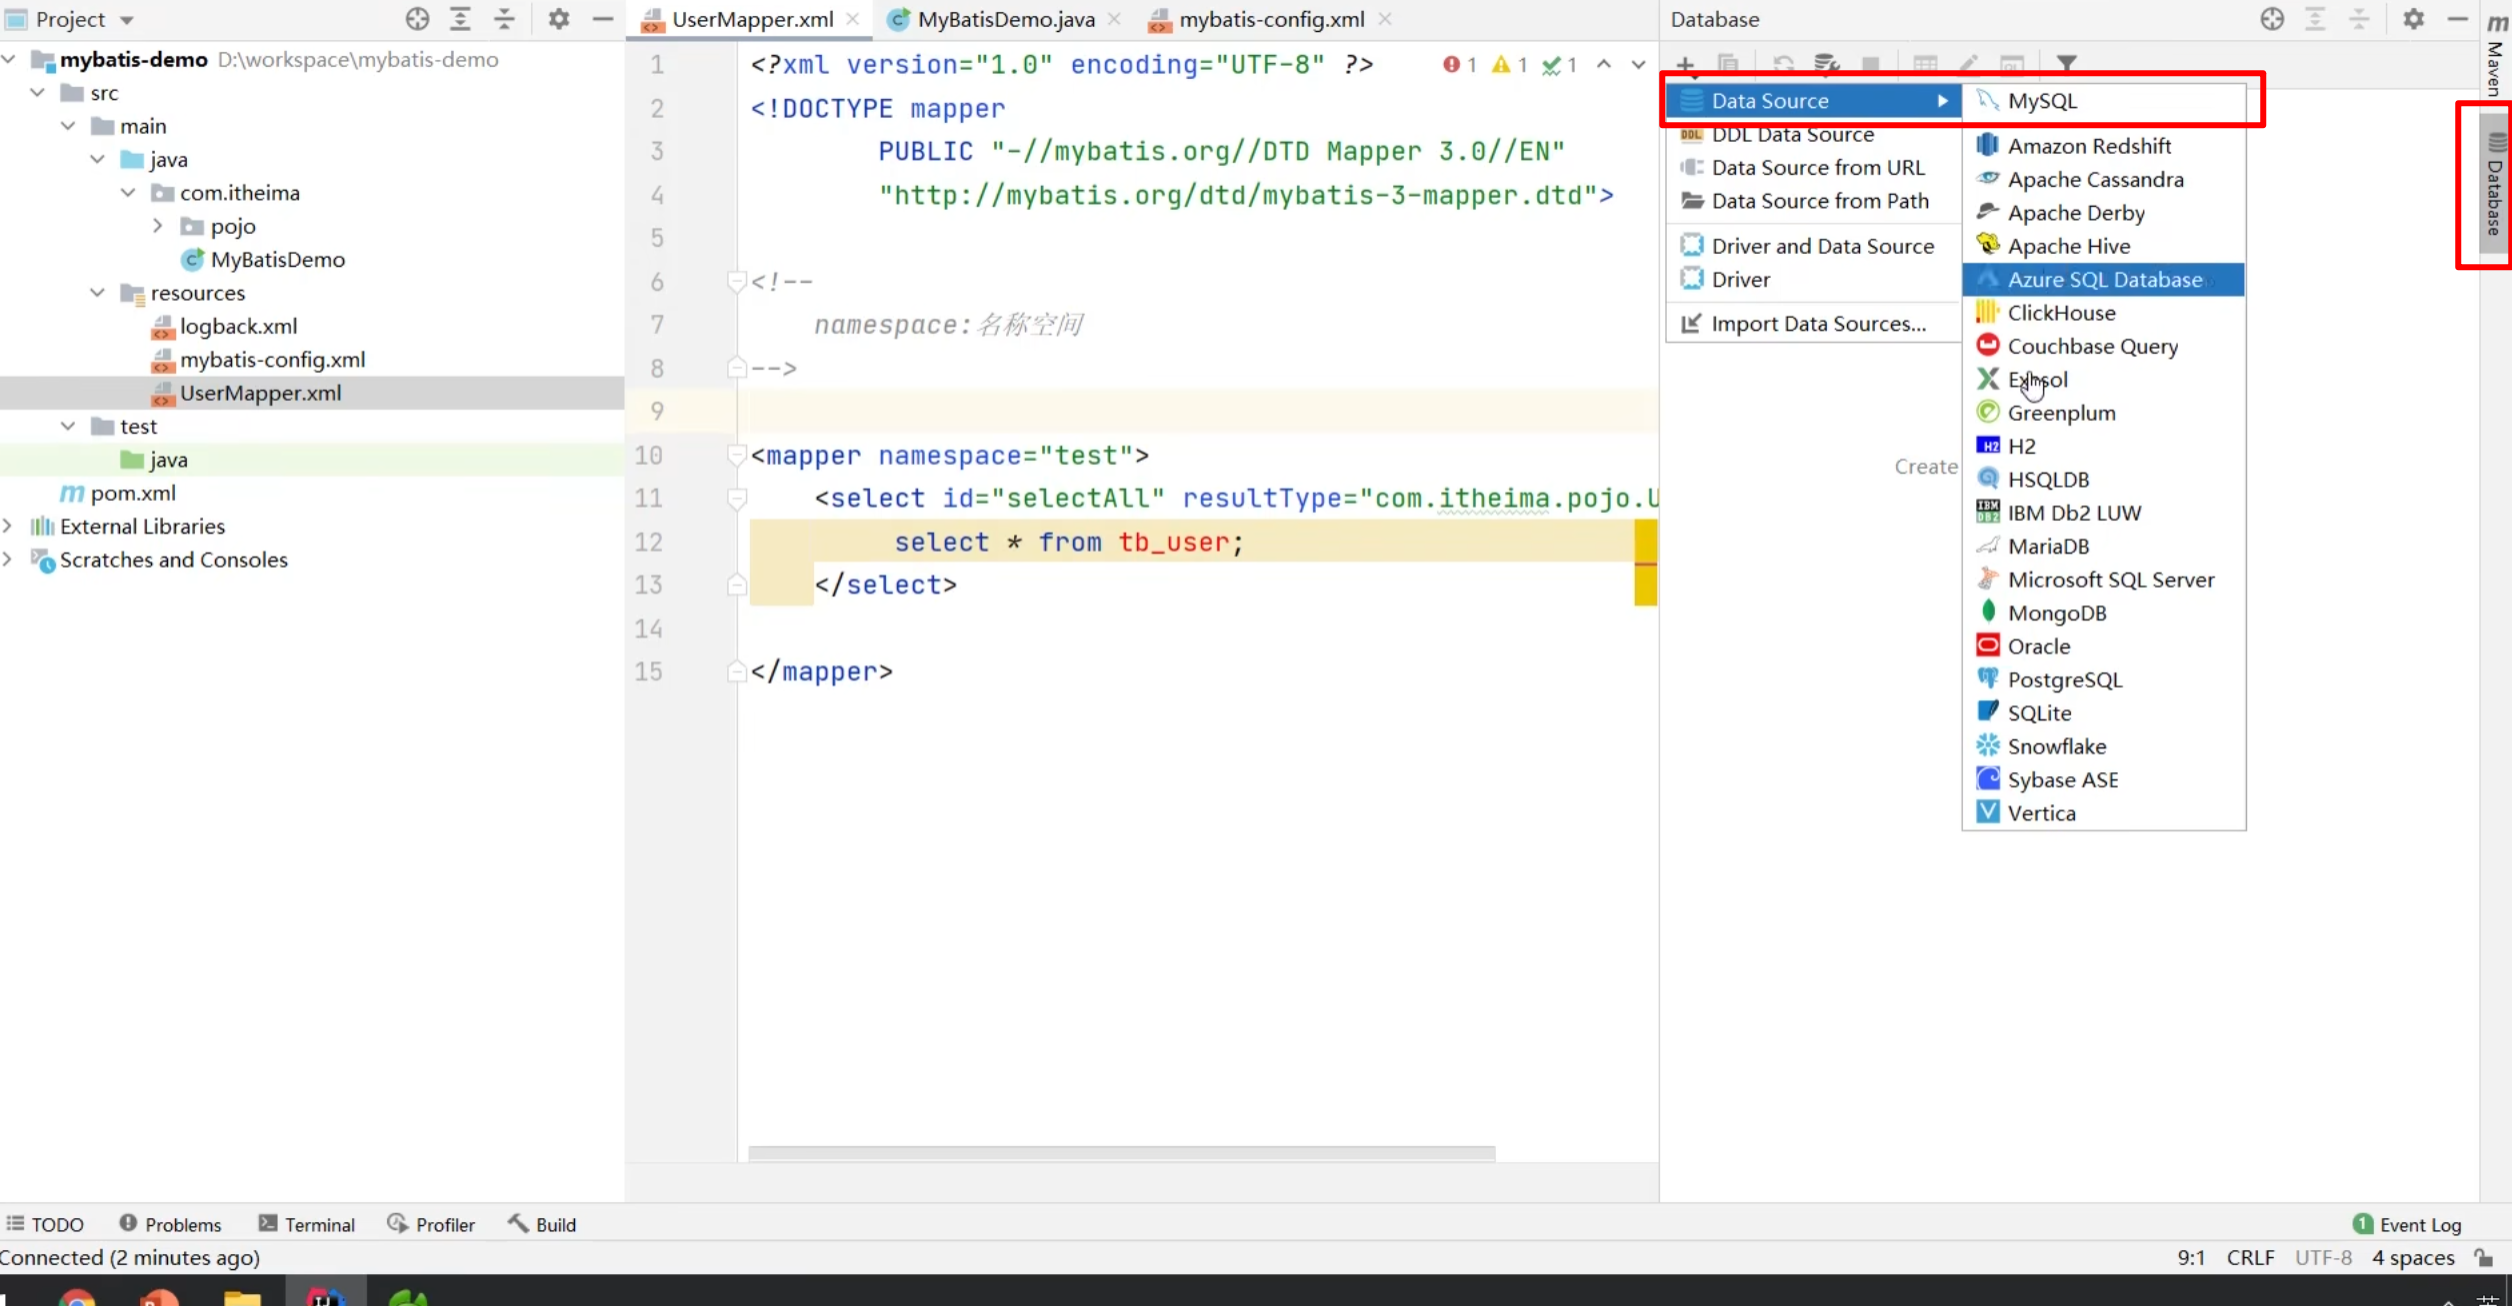Open the Problems tool window

[x=171, y=1225]
